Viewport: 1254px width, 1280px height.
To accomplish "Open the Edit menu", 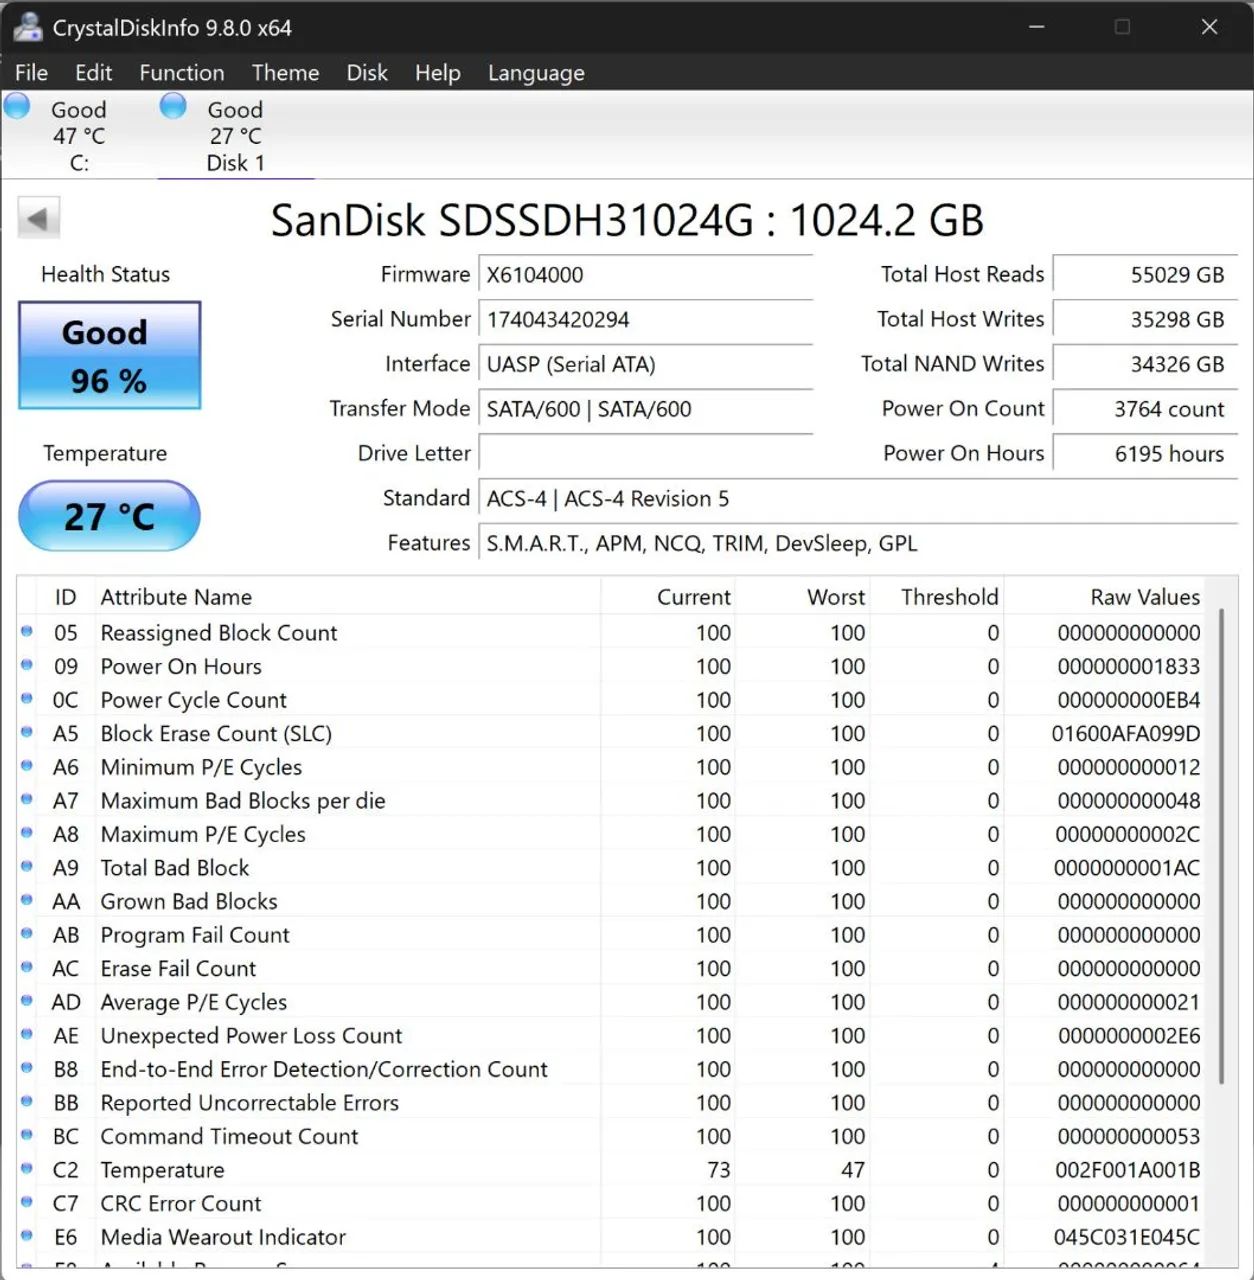I will [x=93, y=73].
